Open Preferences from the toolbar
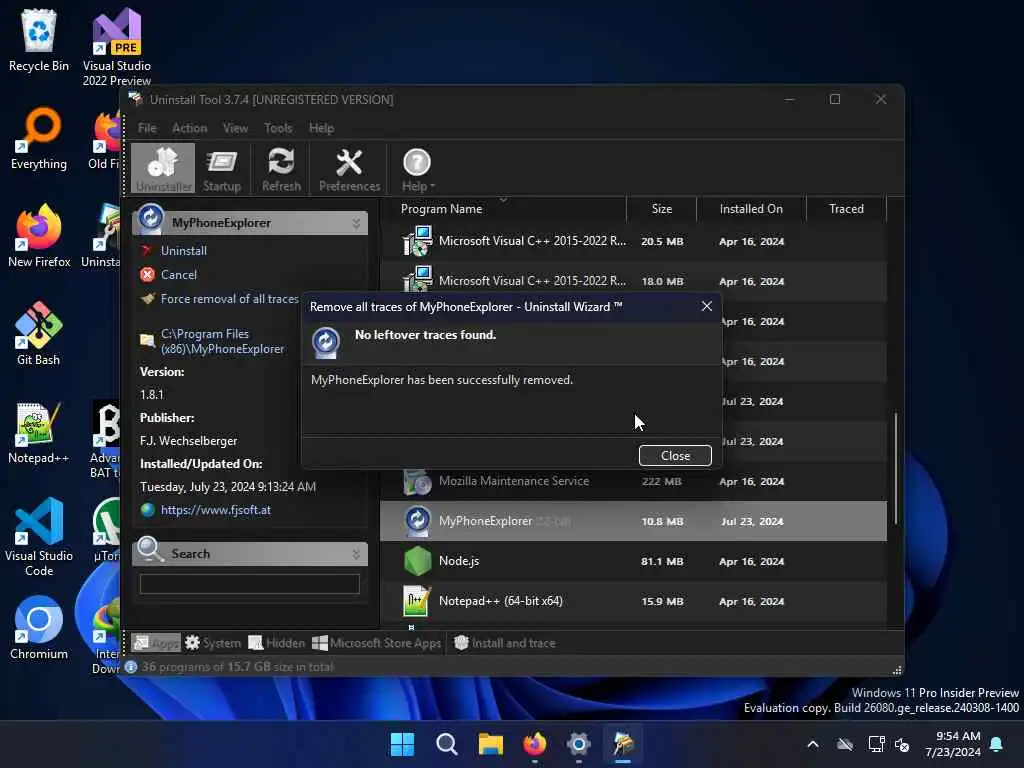The height and width of the screenshot is (768, 1024). point(349,169)
